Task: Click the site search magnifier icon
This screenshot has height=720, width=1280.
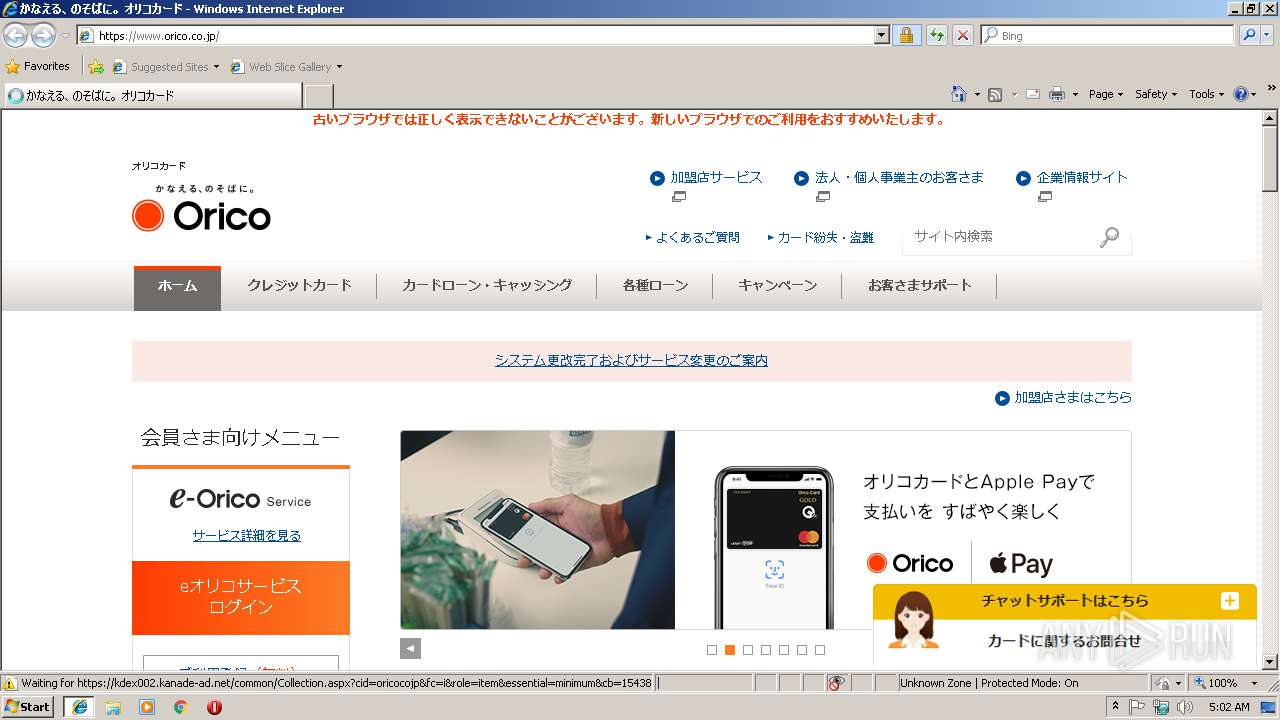Action: click(x=1109, y=237)
